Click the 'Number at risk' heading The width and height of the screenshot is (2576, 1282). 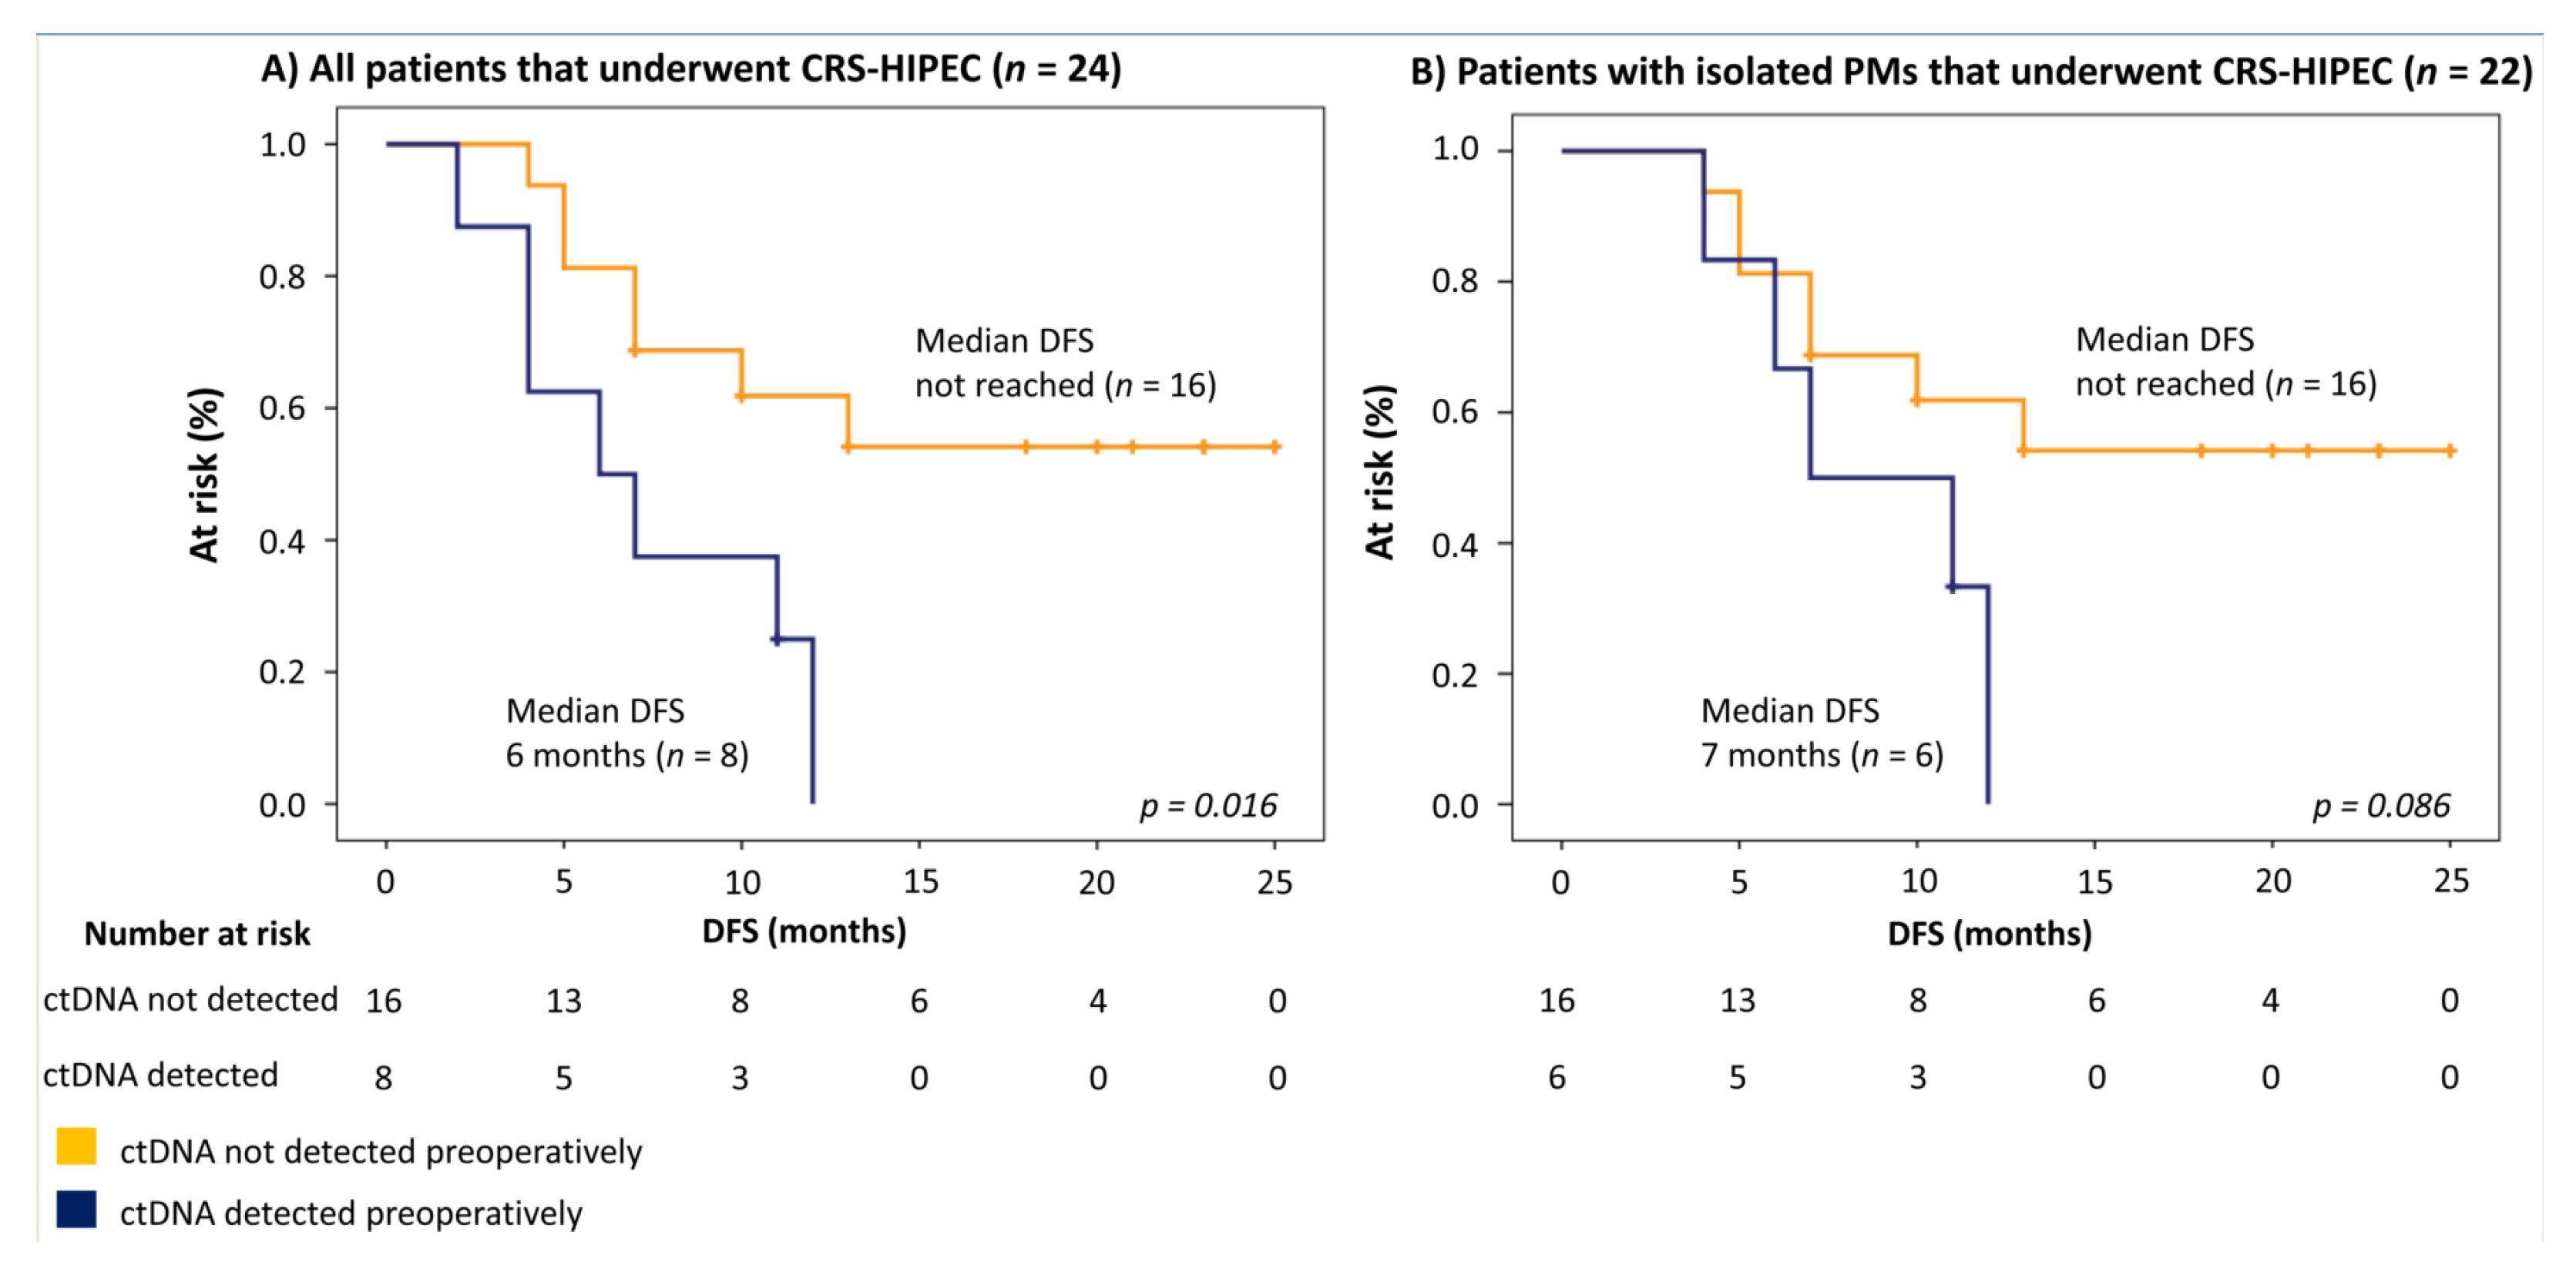[x=197, y=933]
